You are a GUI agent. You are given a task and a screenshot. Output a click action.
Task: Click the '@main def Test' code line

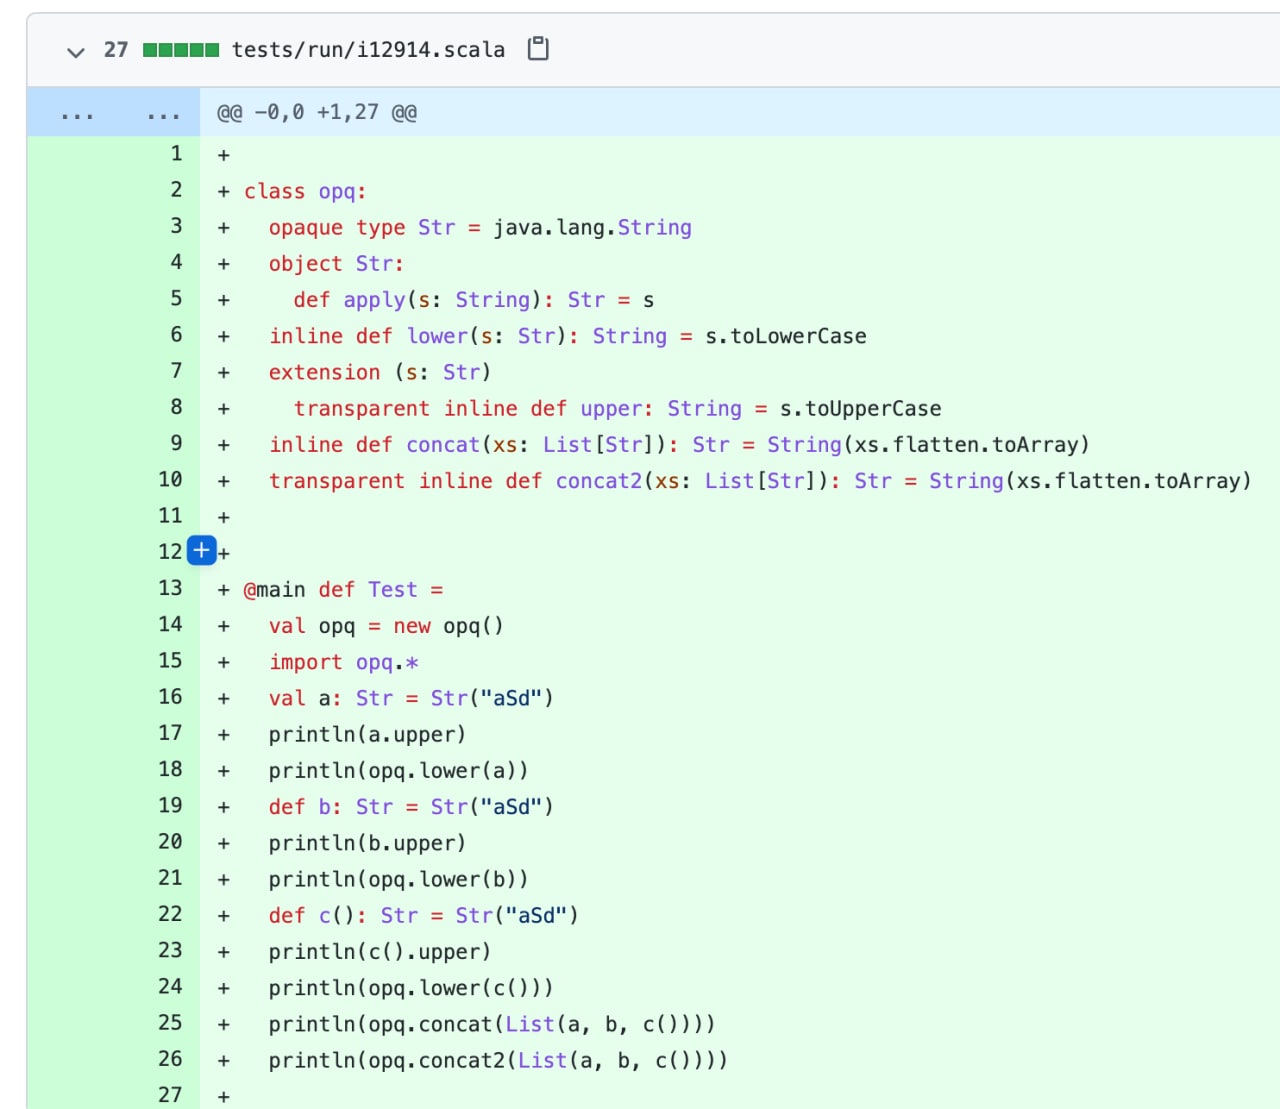(x=343, y=589)
